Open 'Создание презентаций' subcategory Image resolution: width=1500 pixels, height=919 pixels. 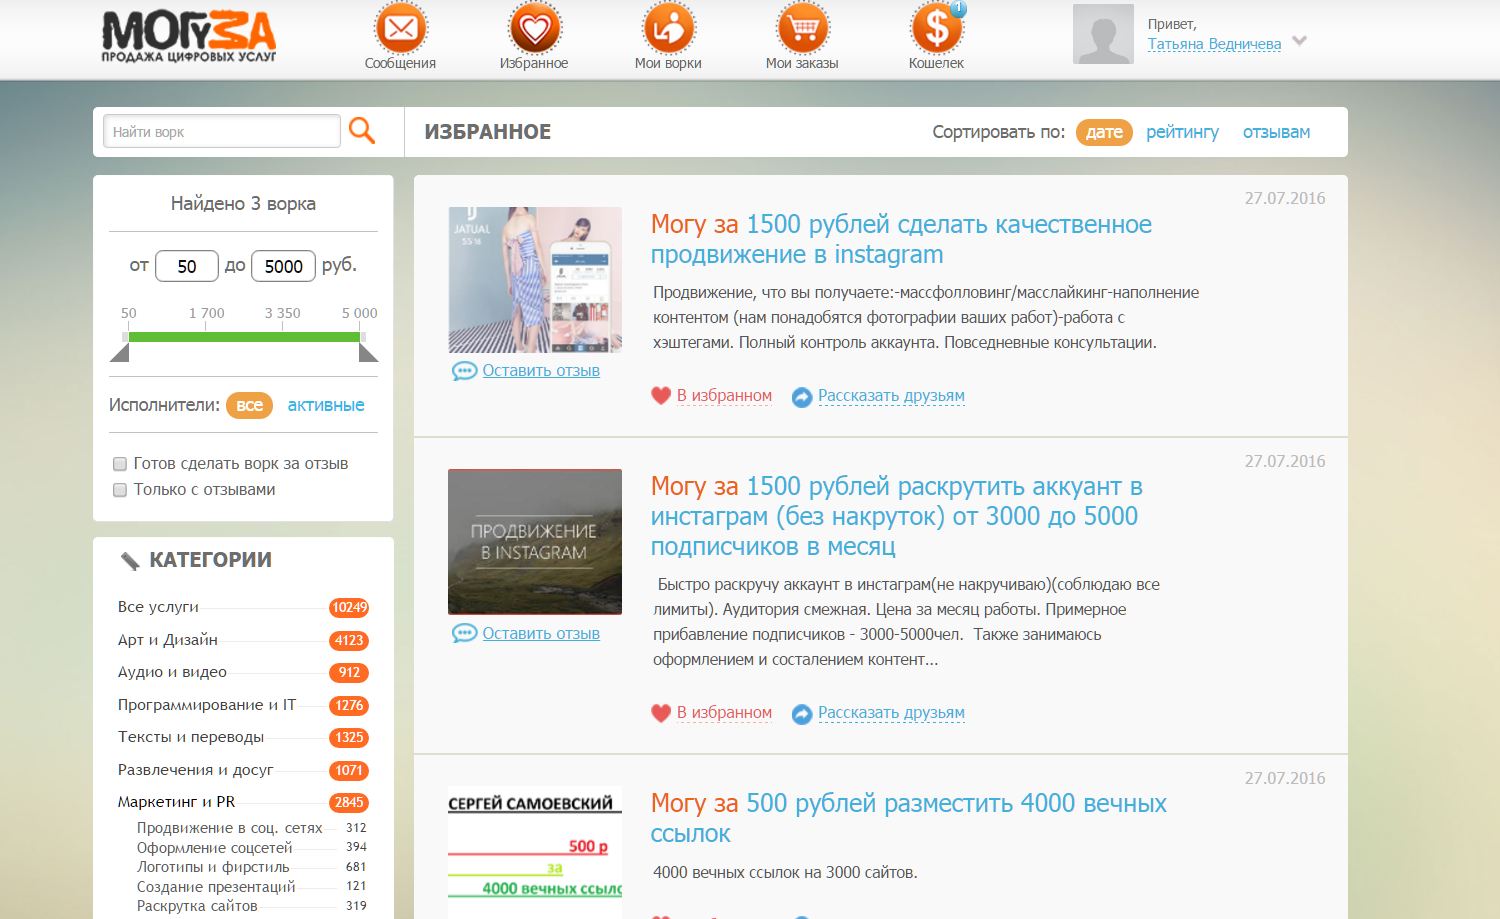tap(216, 887)
